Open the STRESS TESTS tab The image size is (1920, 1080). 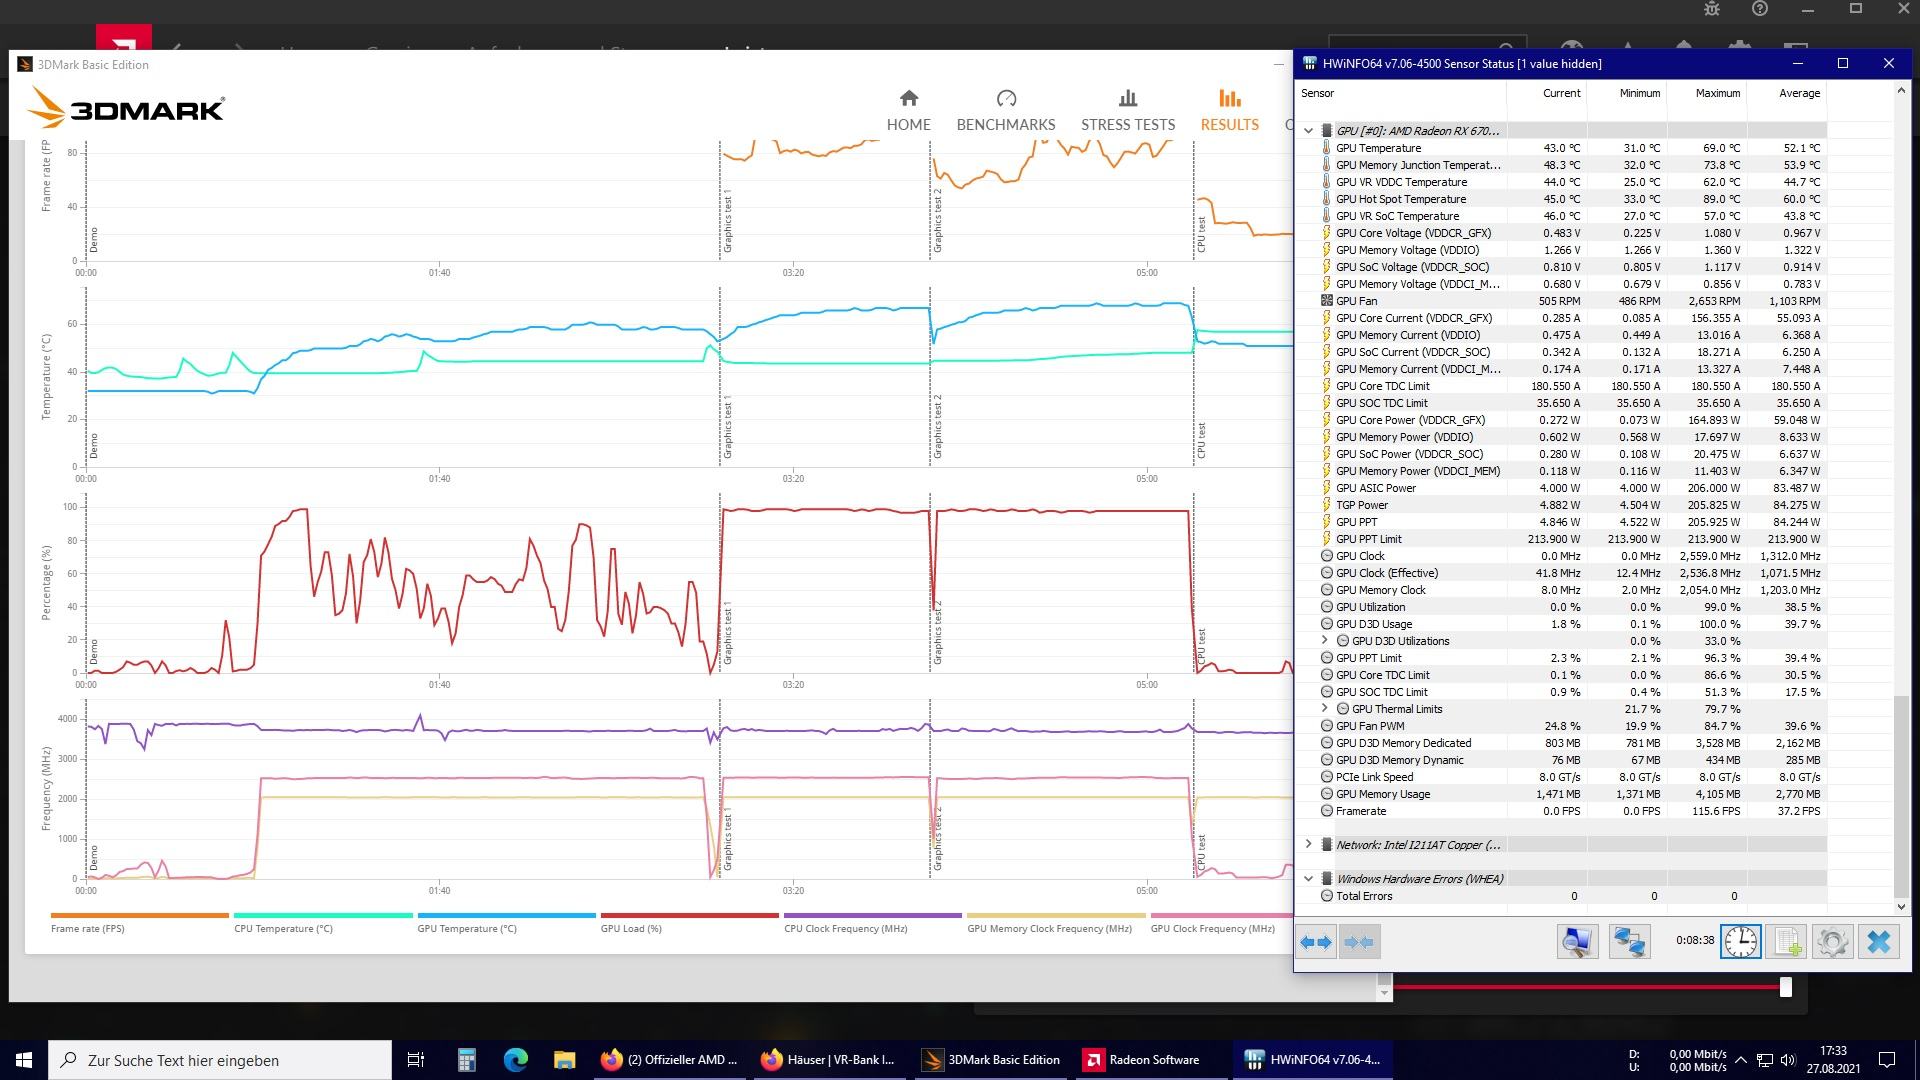[x=1128, y=110]
